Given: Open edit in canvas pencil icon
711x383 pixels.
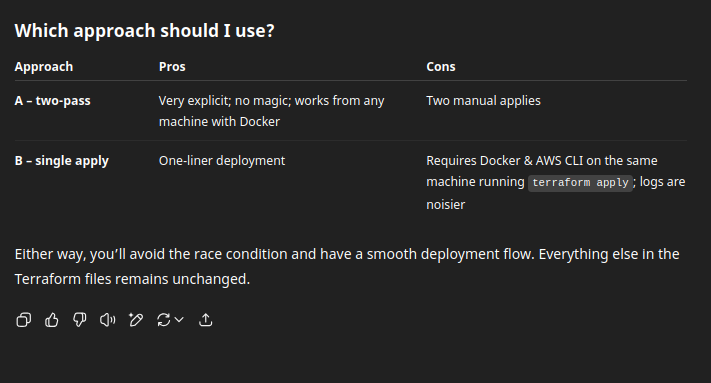Looking at the screenshot, I should click(x=136, y=320).
